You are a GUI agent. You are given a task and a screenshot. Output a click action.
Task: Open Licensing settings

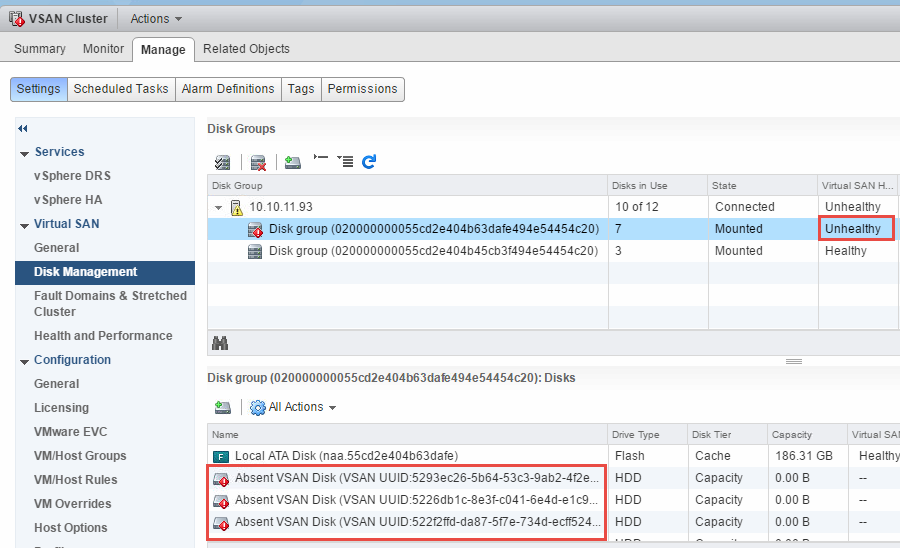click(61, 408)
